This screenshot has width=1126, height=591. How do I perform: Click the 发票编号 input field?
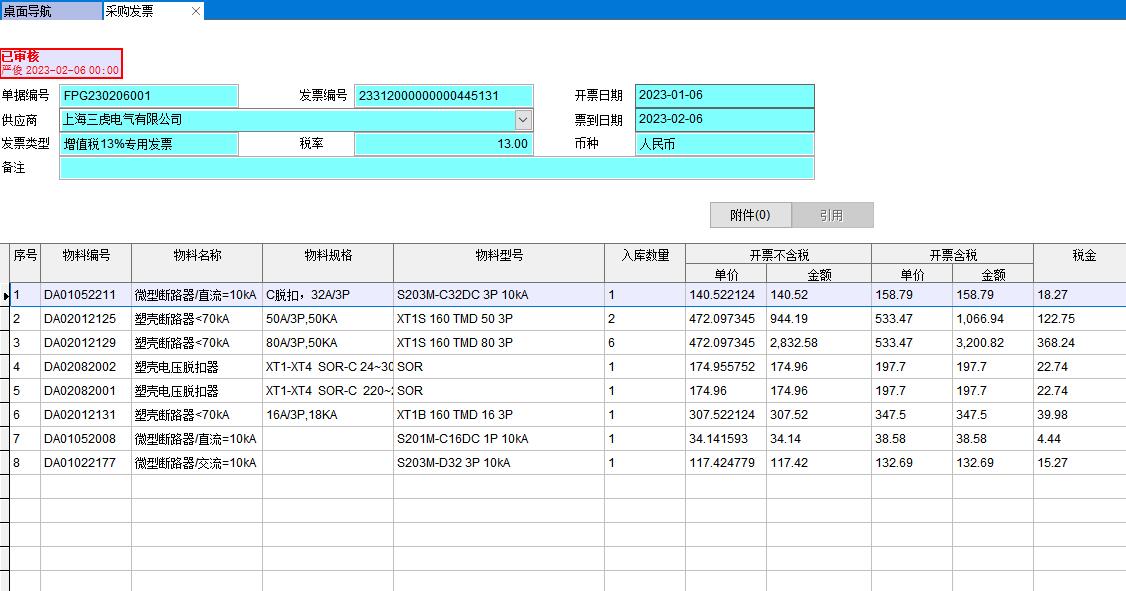point(443,96)
